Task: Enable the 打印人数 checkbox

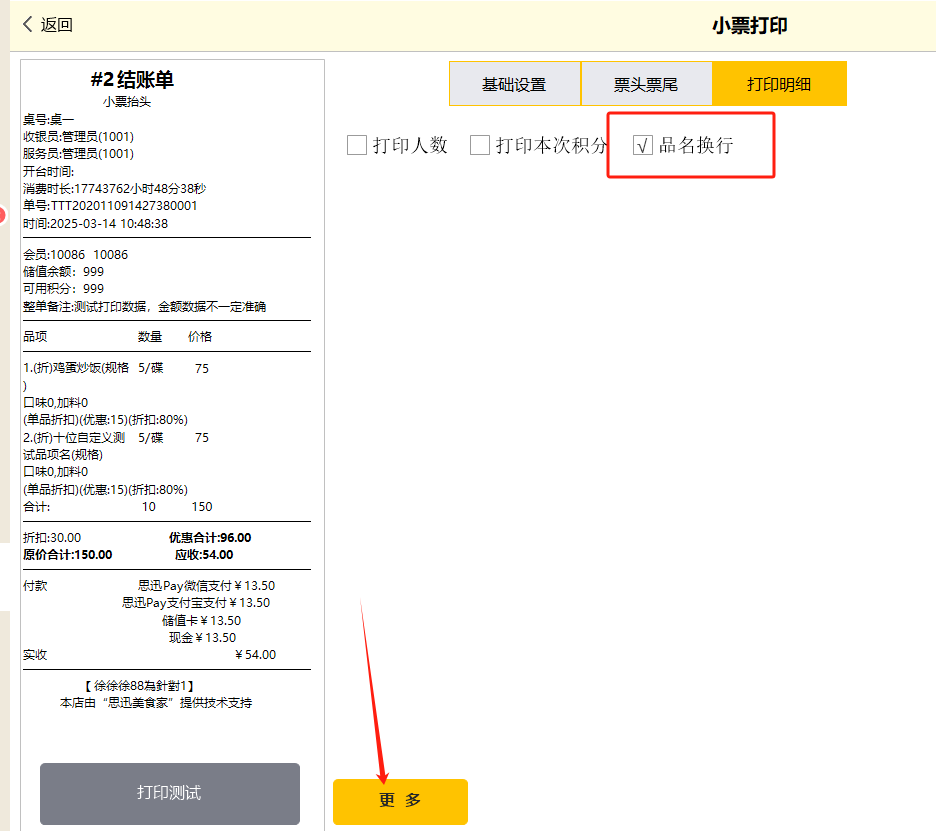Action: [x=357, y=146]
